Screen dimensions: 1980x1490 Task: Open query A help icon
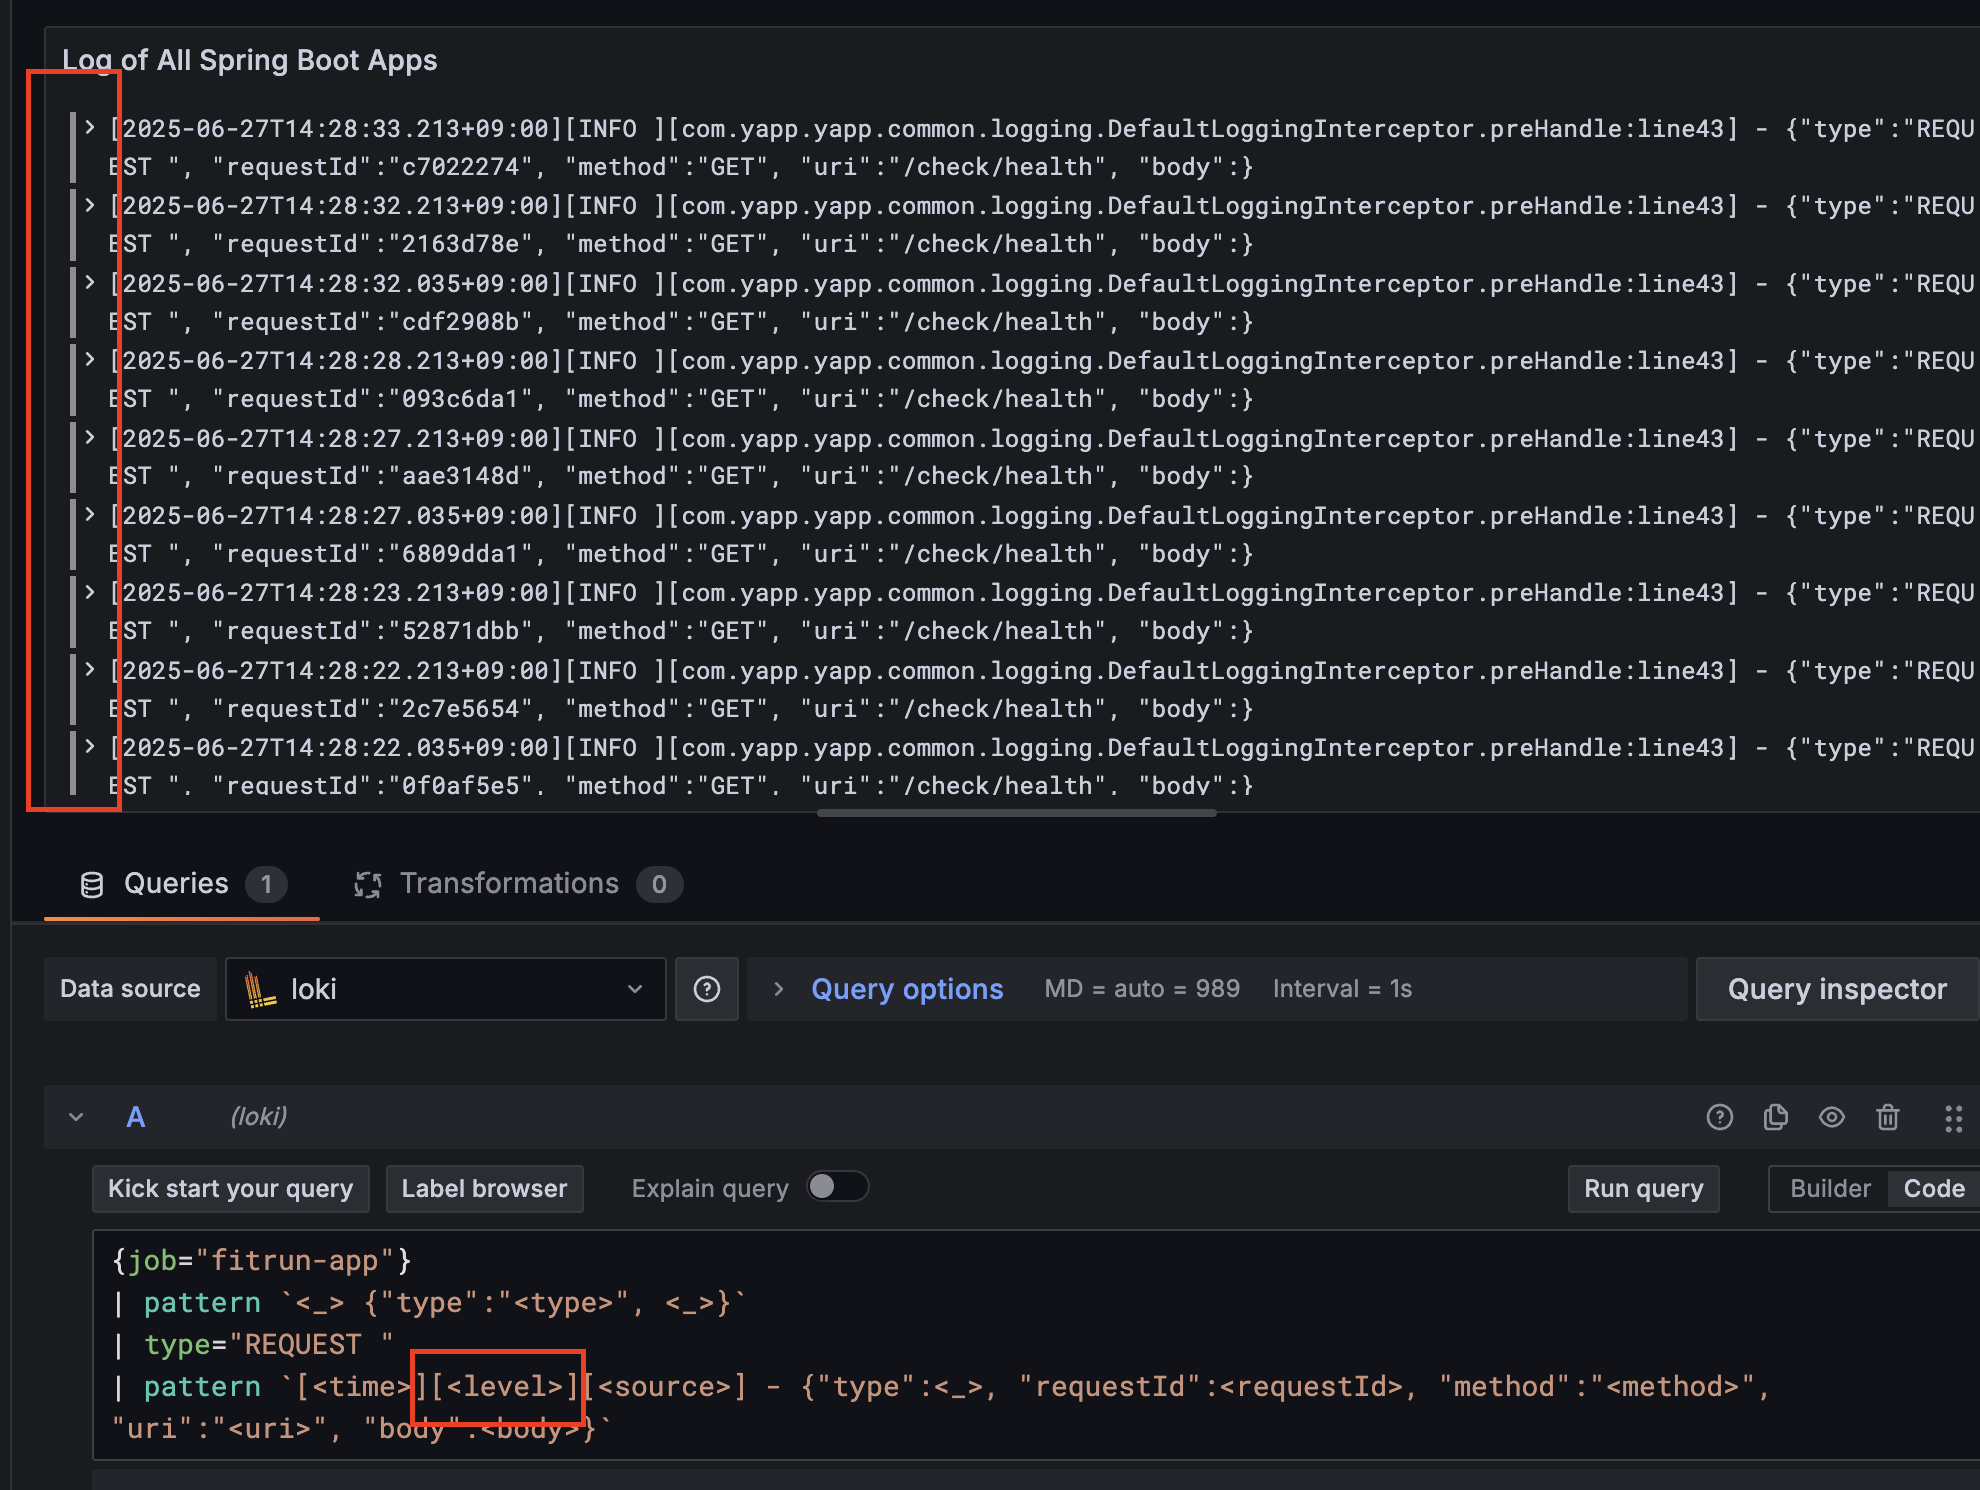(x=1719, y=1117)
